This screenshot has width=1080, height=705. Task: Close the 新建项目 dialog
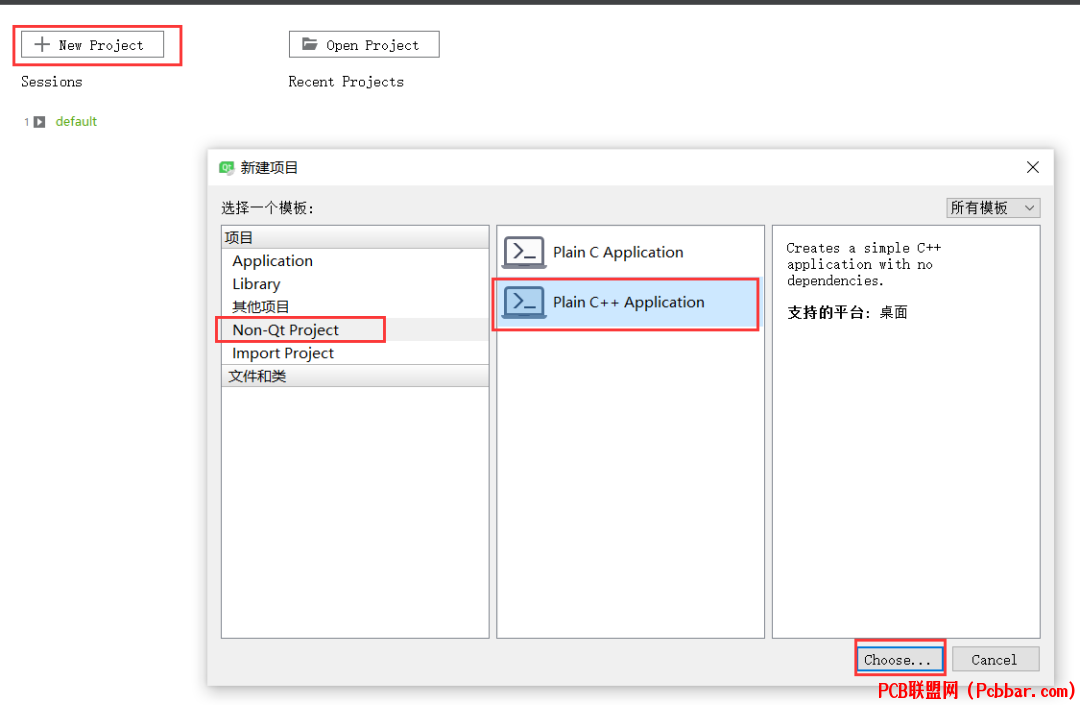(x=1032, y=167)
